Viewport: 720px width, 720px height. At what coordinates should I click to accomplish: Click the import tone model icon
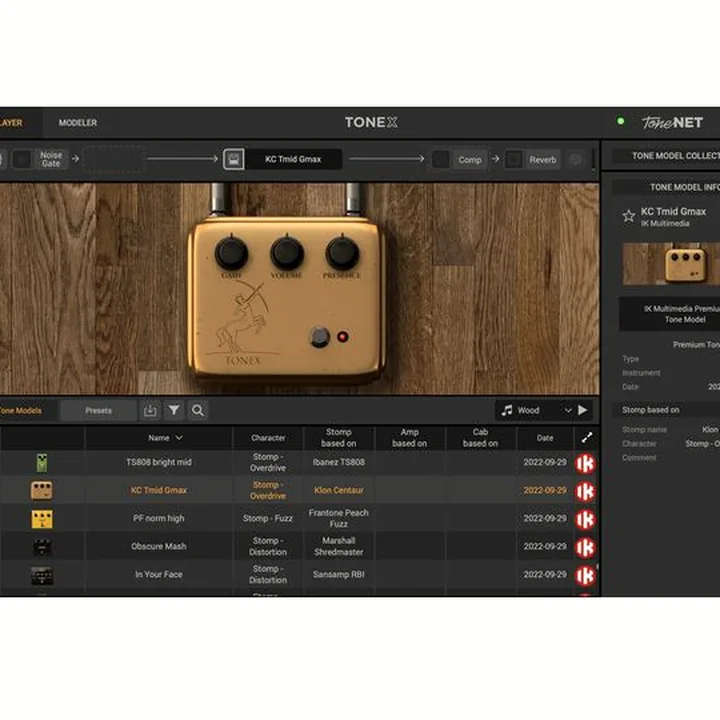pyautogui.click(x=150, y=411)
